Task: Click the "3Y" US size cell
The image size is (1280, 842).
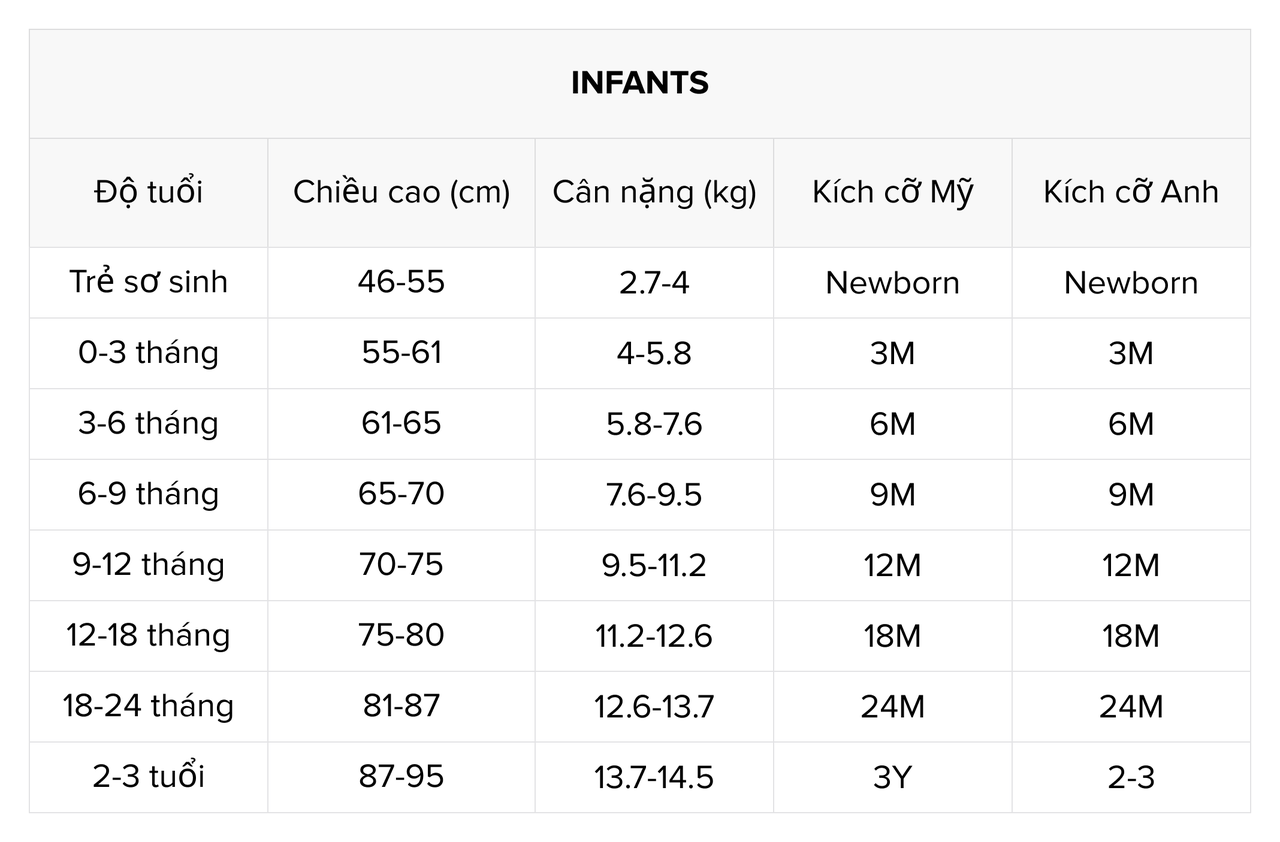Action: pos(892,777)
